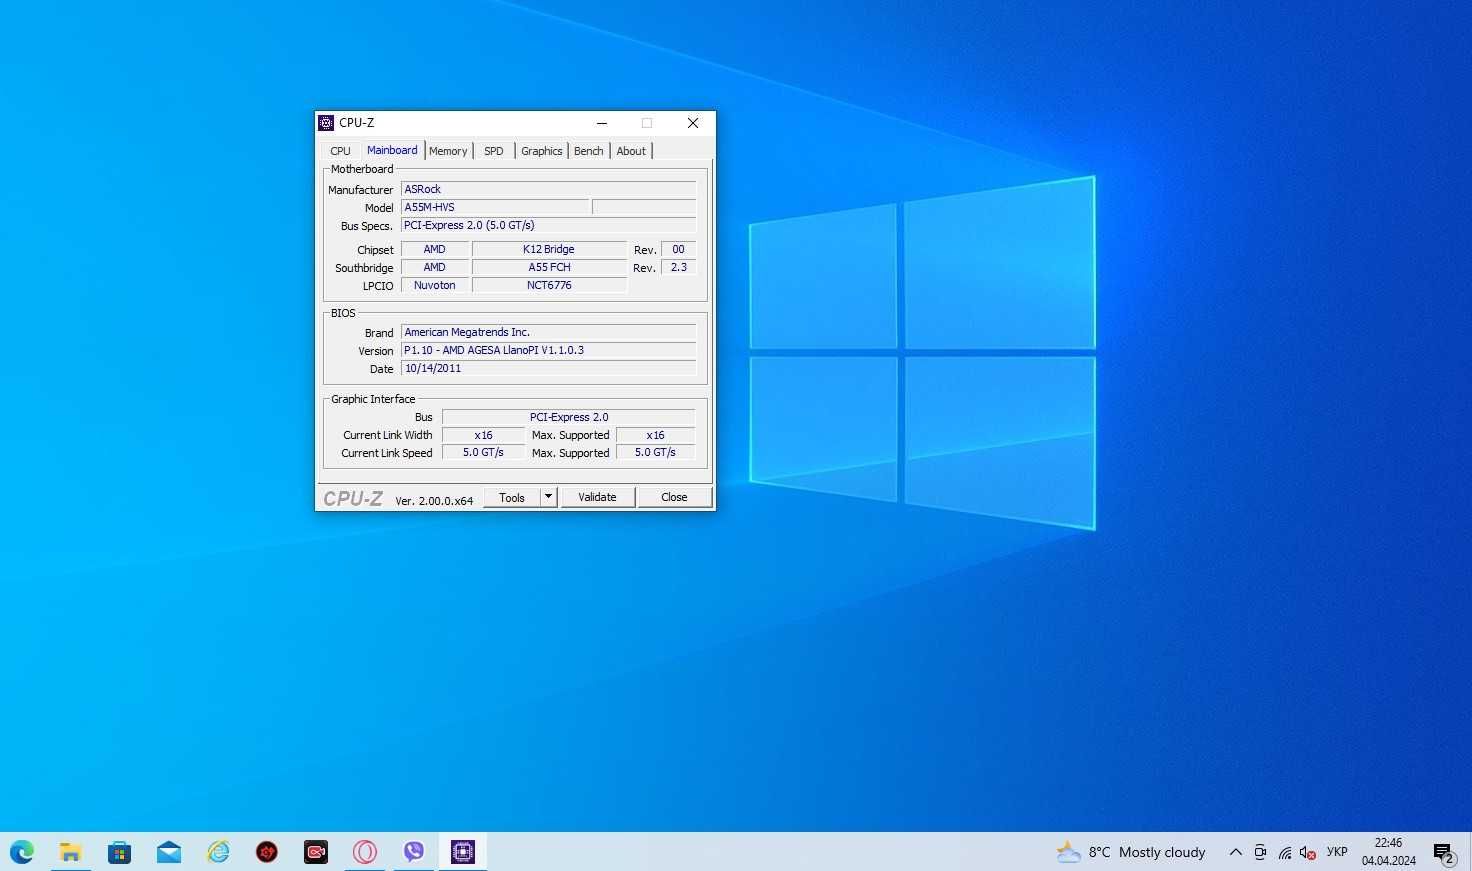1472x871 pixels.
Task: Click the Meet Now camera tray icon
Action: 1260,852
